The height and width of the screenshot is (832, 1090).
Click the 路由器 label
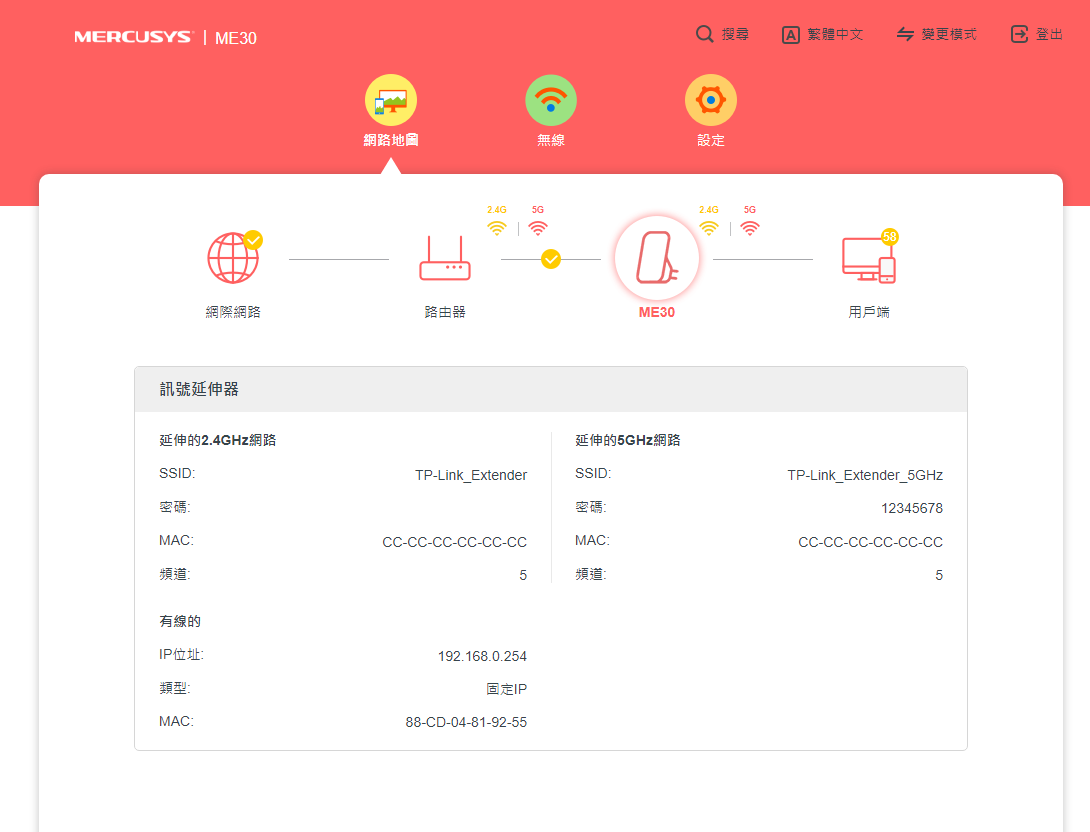tap(445, 312)
